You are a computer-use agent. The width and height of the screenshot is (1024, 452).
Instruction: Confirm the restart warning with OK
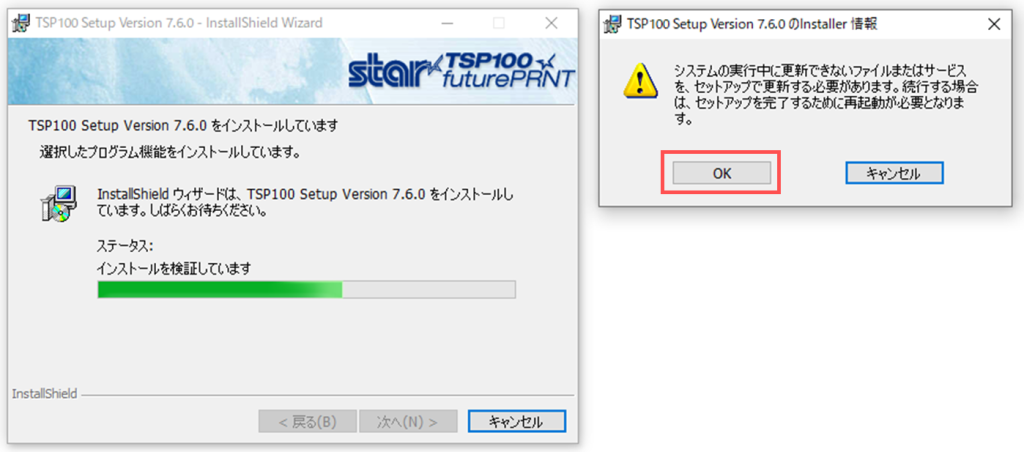tap(722, 173)
